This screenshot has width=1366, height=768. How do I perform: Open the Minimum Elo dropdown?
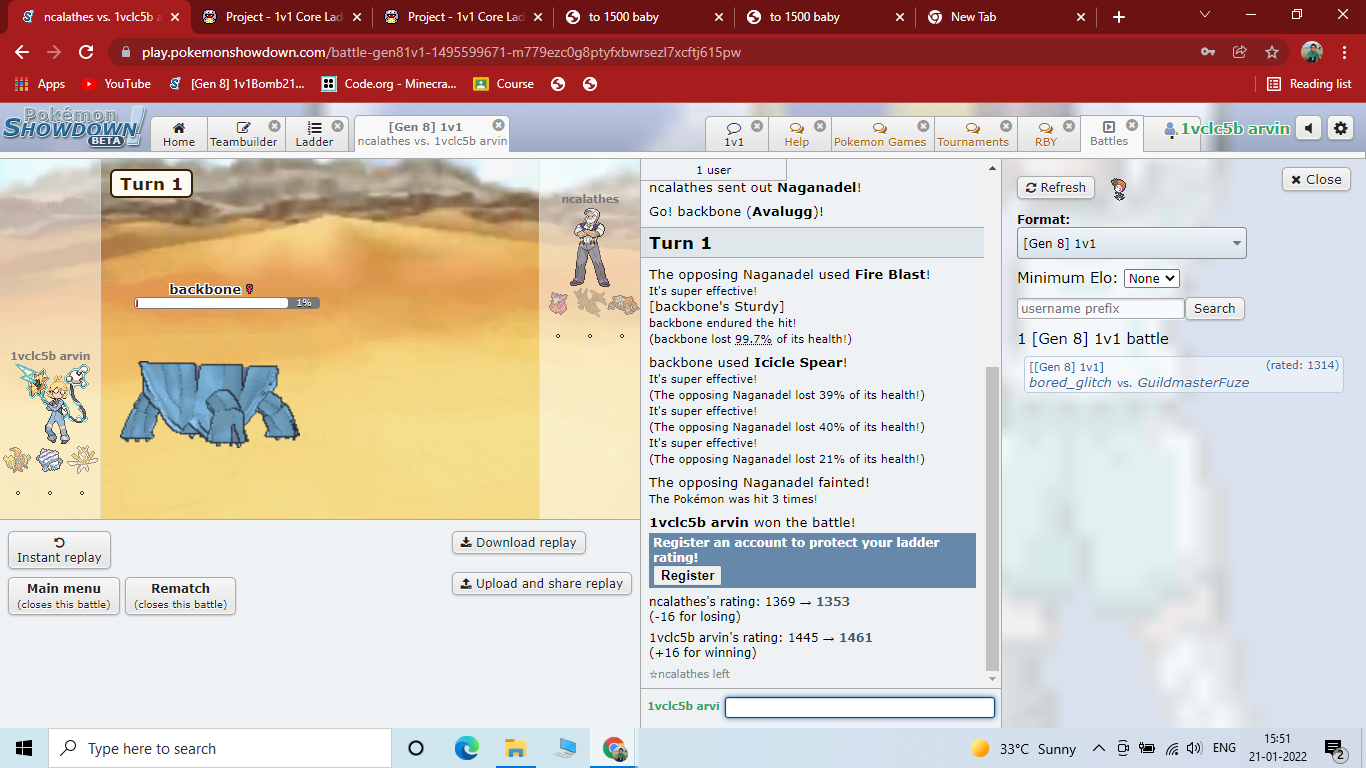(x=1152, y=279)
